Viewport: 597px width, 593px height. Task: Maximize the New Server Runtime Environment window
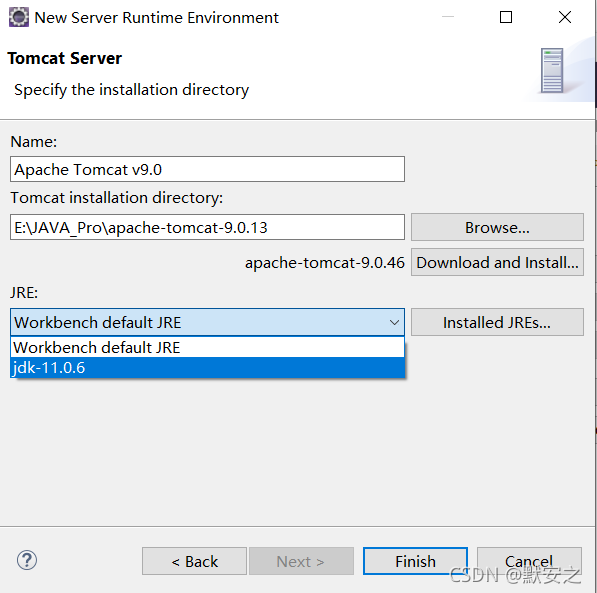click(x=506, y=17)
